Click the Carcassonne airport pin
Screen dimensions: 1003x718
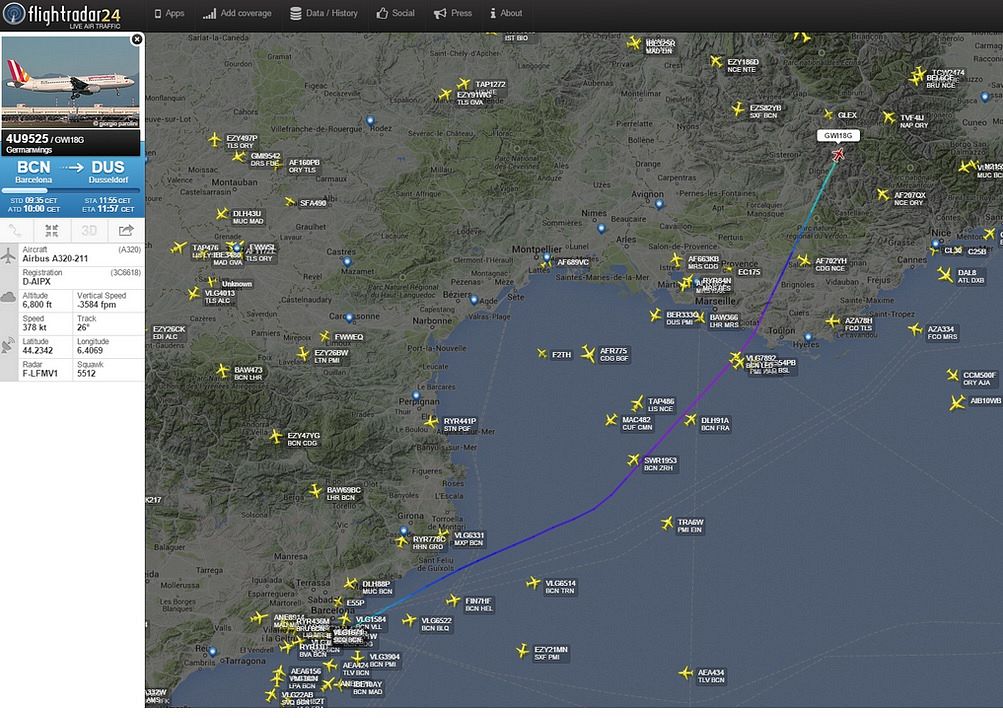tap(349, 318)
